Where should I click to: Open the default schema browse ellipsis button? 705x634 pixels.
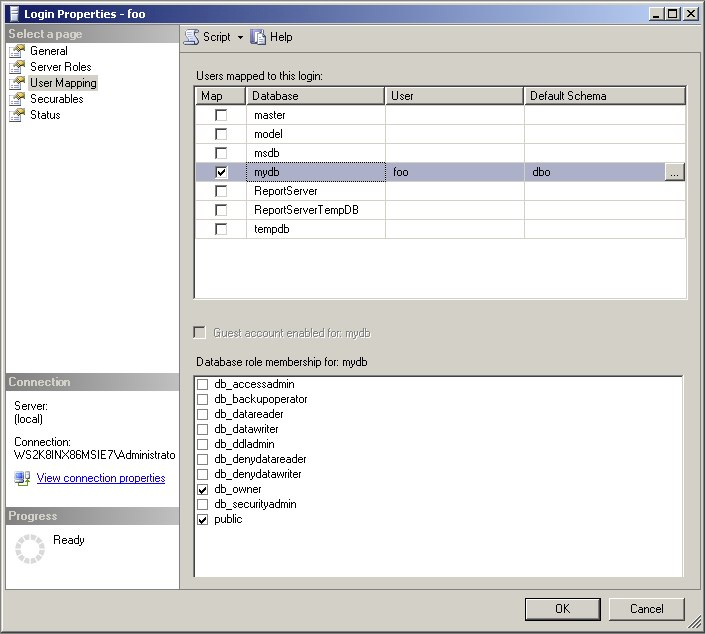pyautogui.click(x=674, y=172)
